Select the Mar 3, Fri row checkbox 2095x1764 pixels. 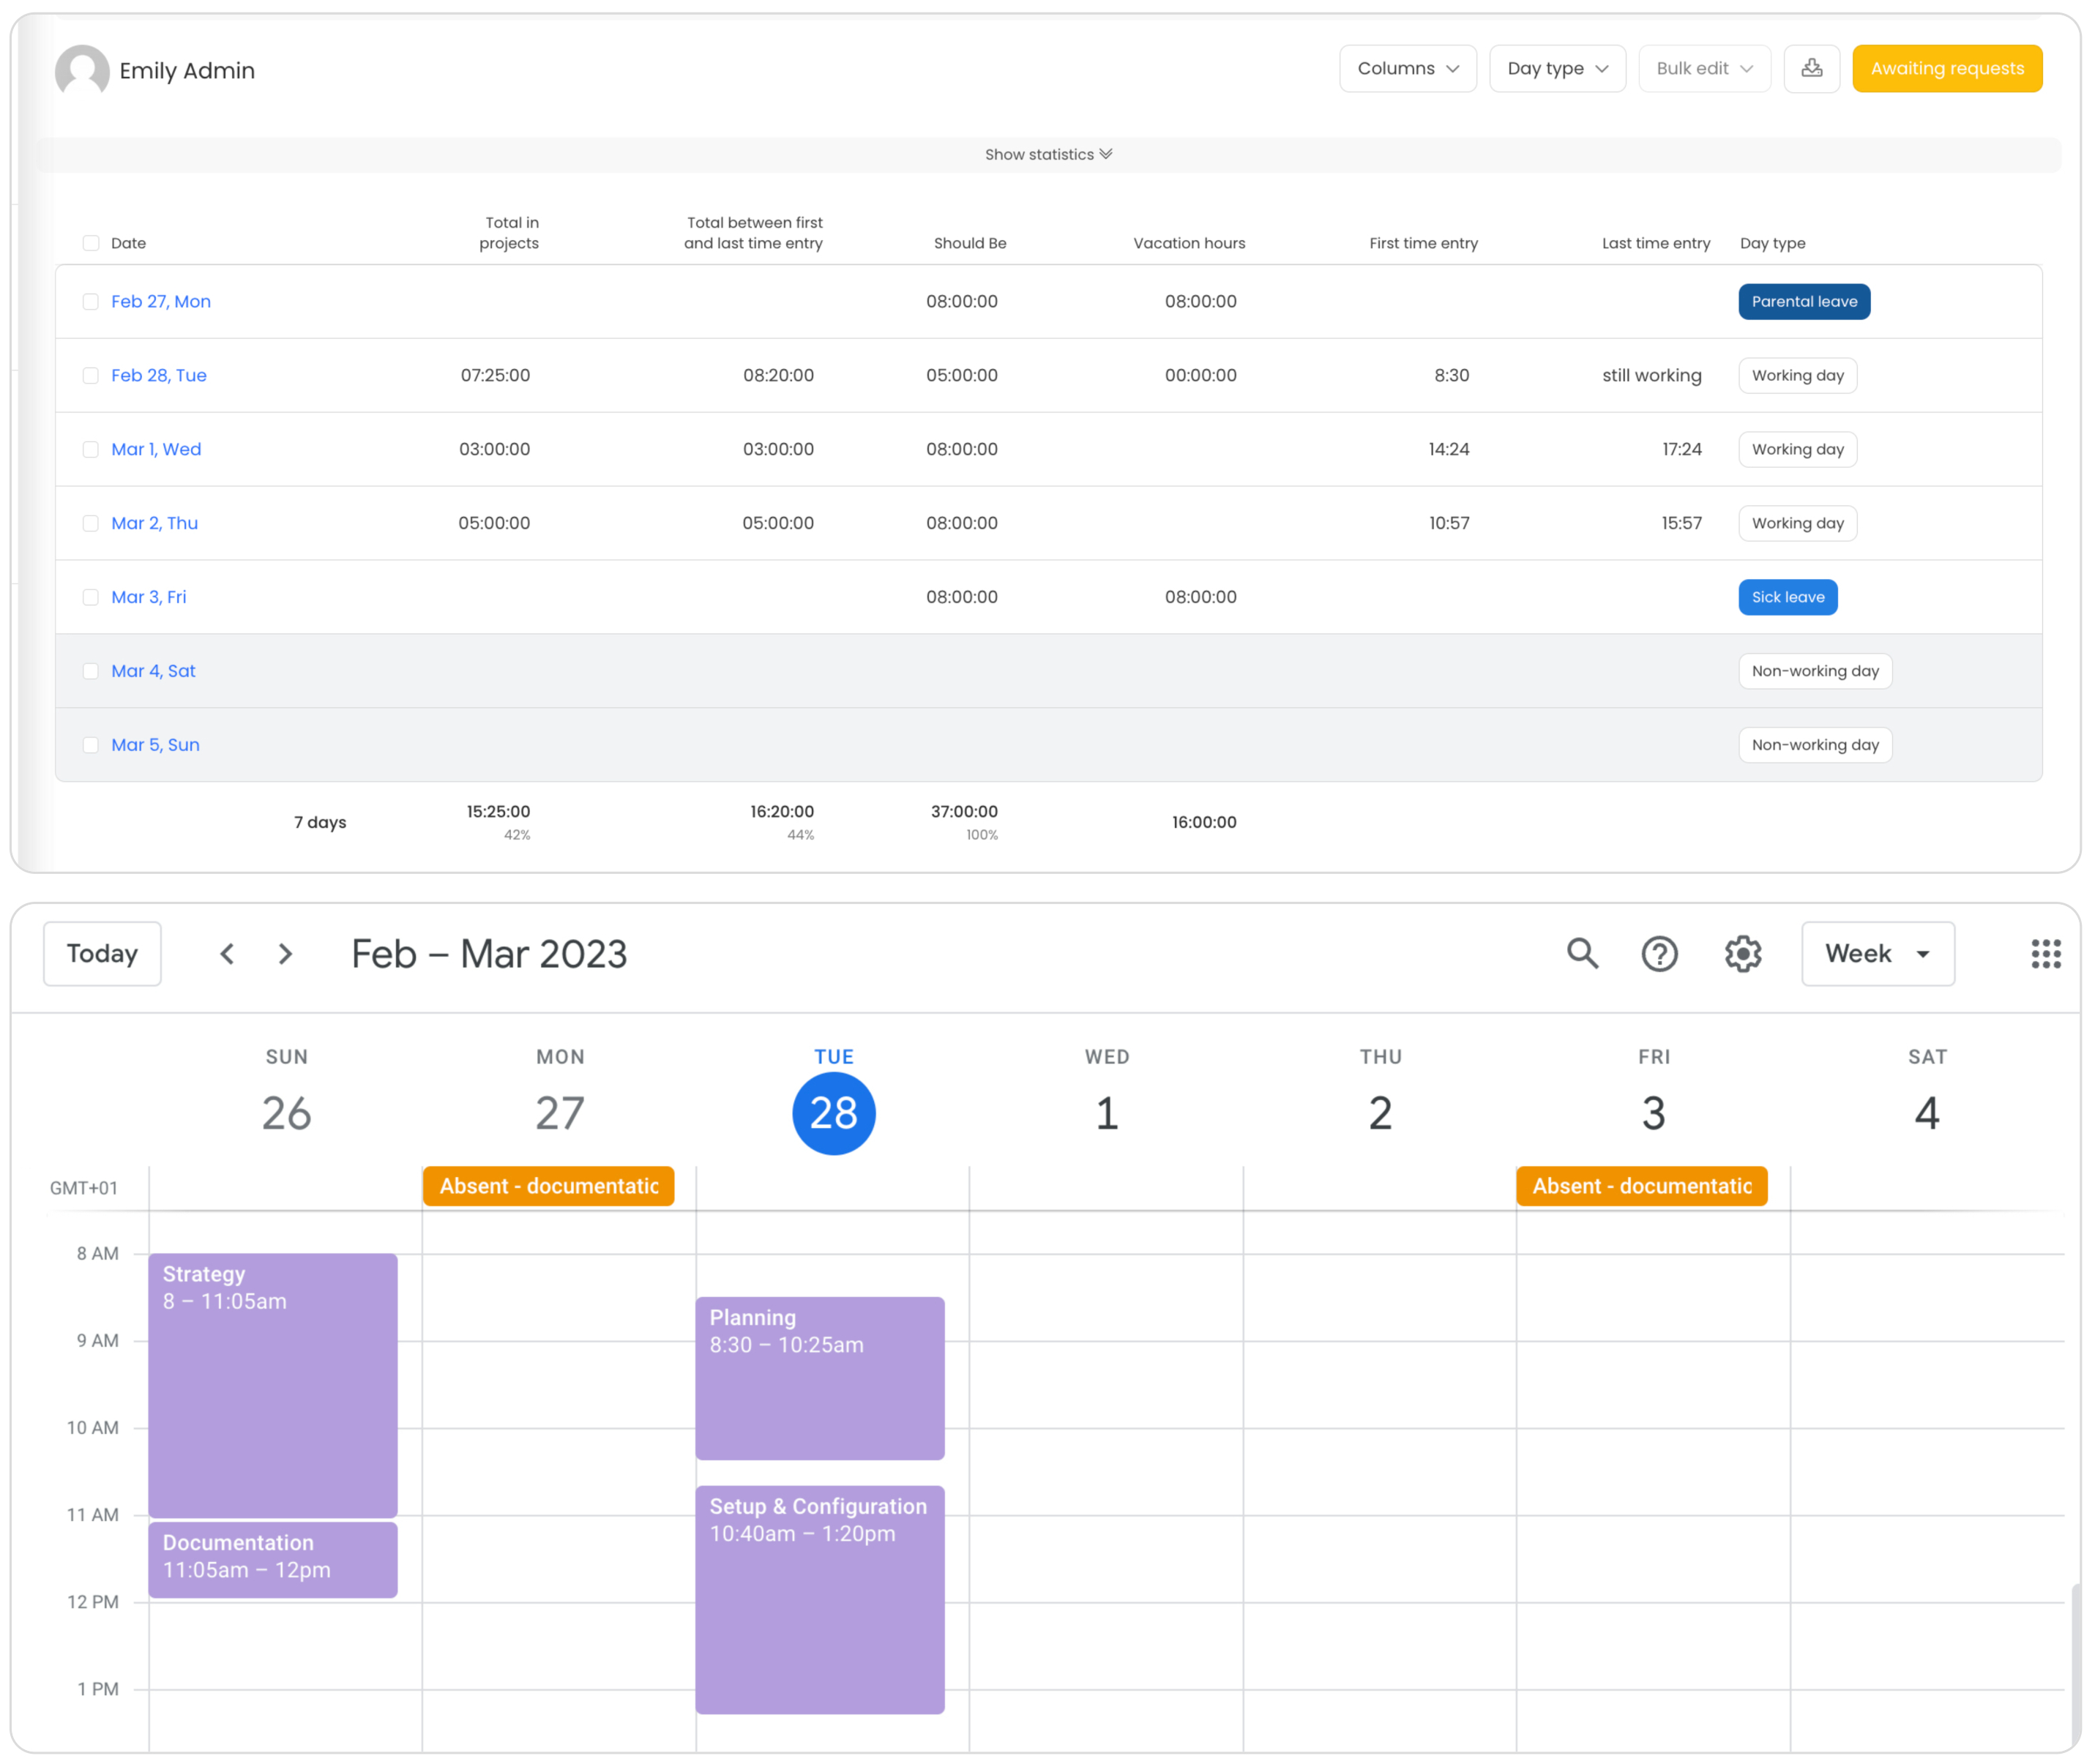pos(91,597)
